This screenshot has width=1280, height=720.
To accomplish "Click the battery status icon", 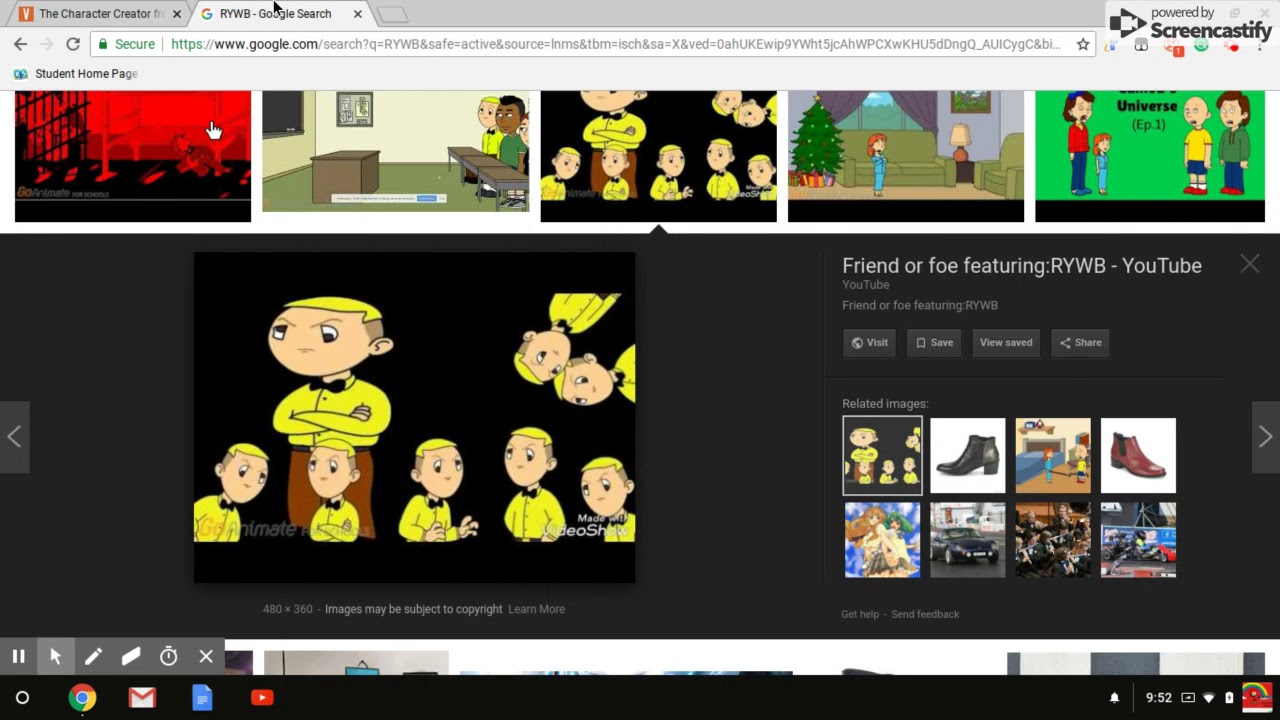I will click(1229, 698).
